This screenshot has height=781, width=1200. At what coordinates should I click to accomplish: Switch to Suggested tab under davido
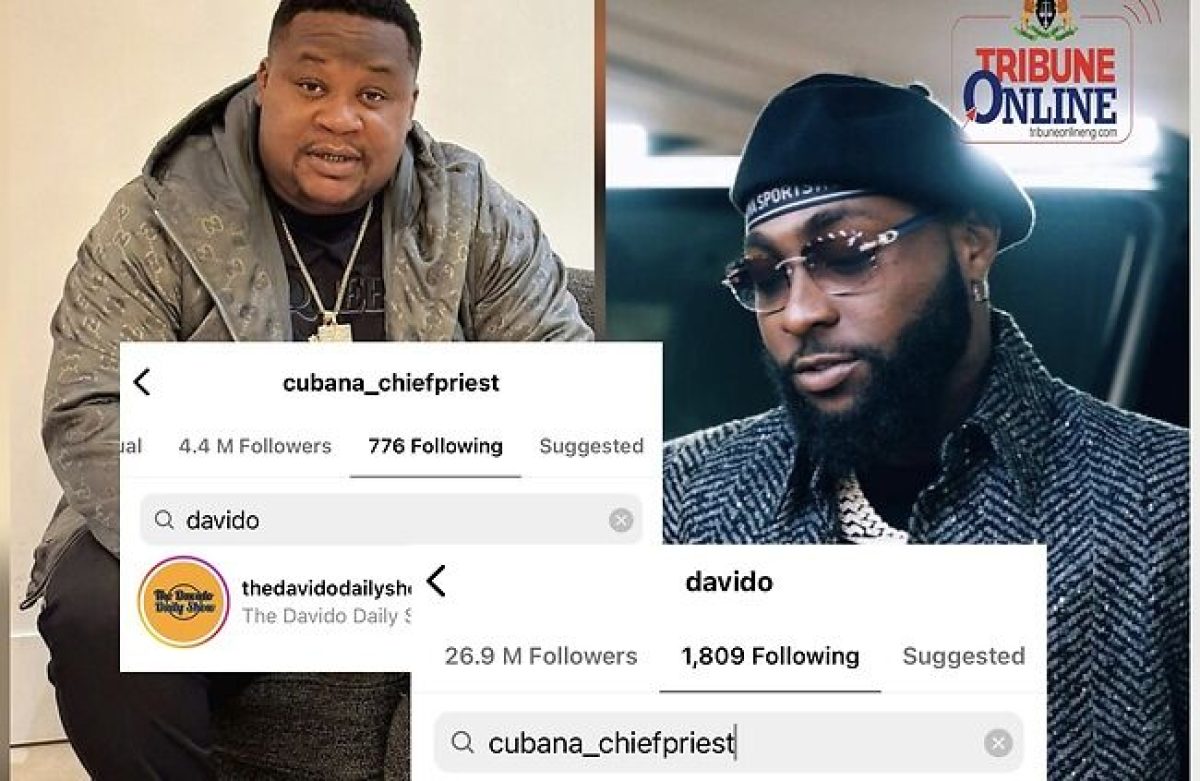pos(963,656)
